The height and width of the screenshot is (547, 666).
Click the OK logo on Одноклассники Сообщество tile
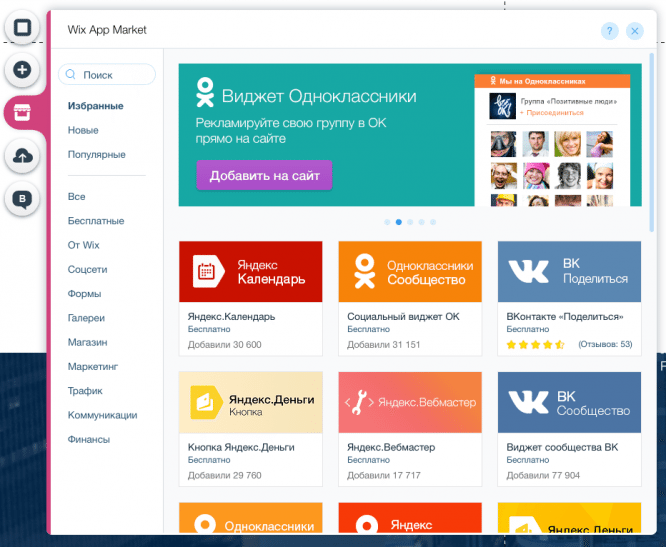coord(365,271)
